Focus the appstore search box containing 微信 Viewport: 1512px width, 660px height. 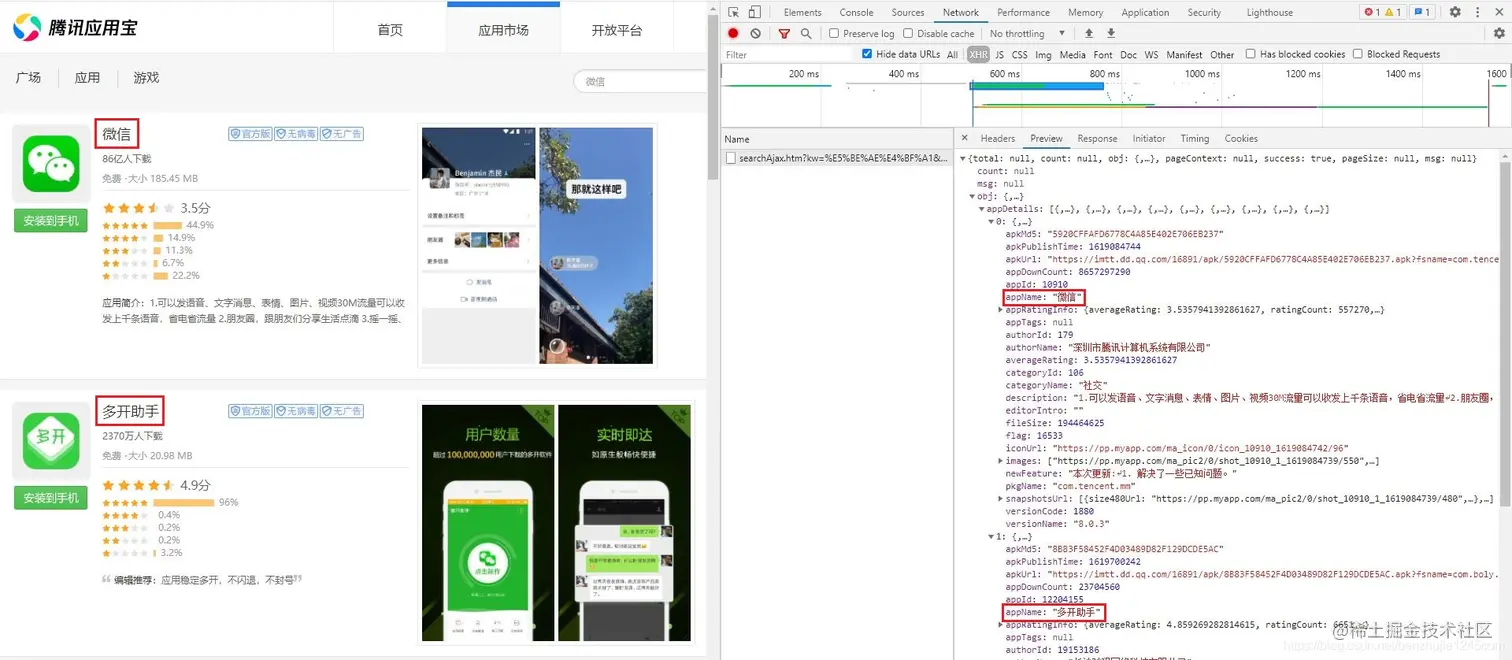click(638, 81)
